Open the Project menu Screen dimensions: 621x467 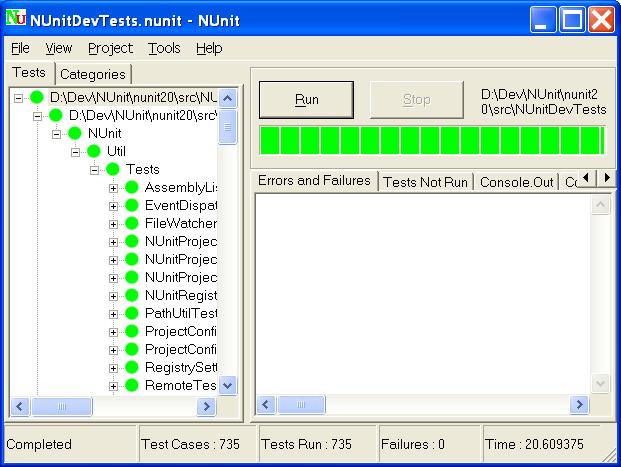[110, 48]
